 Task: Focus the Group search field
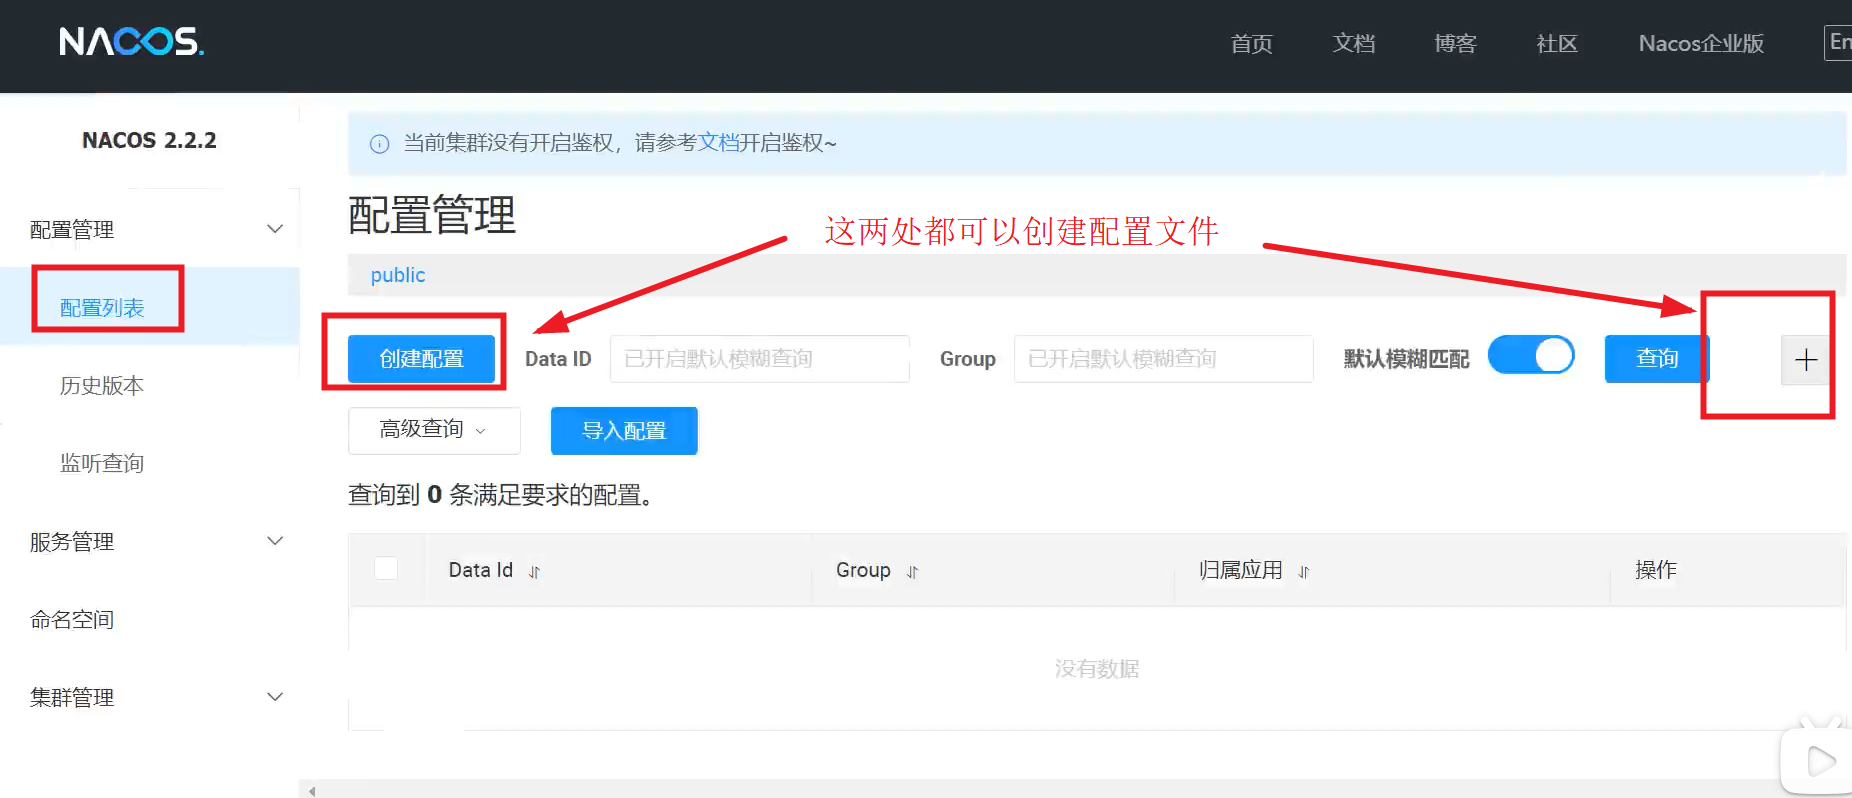click(1164, 359)
